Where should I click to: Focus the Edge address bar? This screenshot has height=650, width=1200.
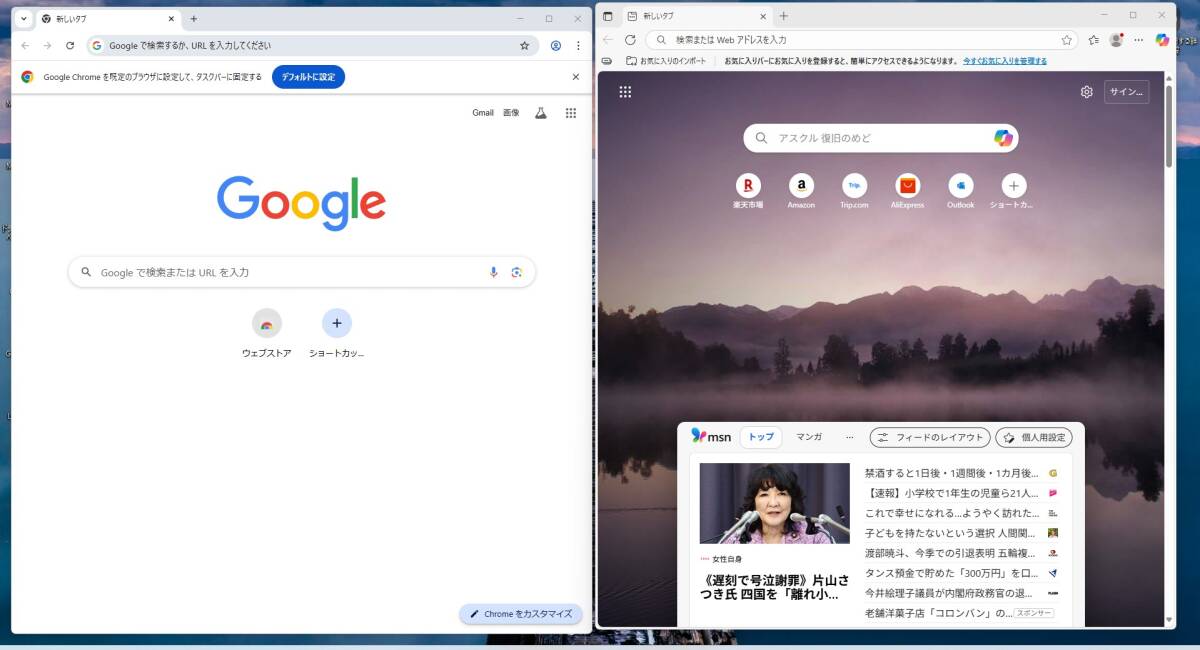(862, 40)
